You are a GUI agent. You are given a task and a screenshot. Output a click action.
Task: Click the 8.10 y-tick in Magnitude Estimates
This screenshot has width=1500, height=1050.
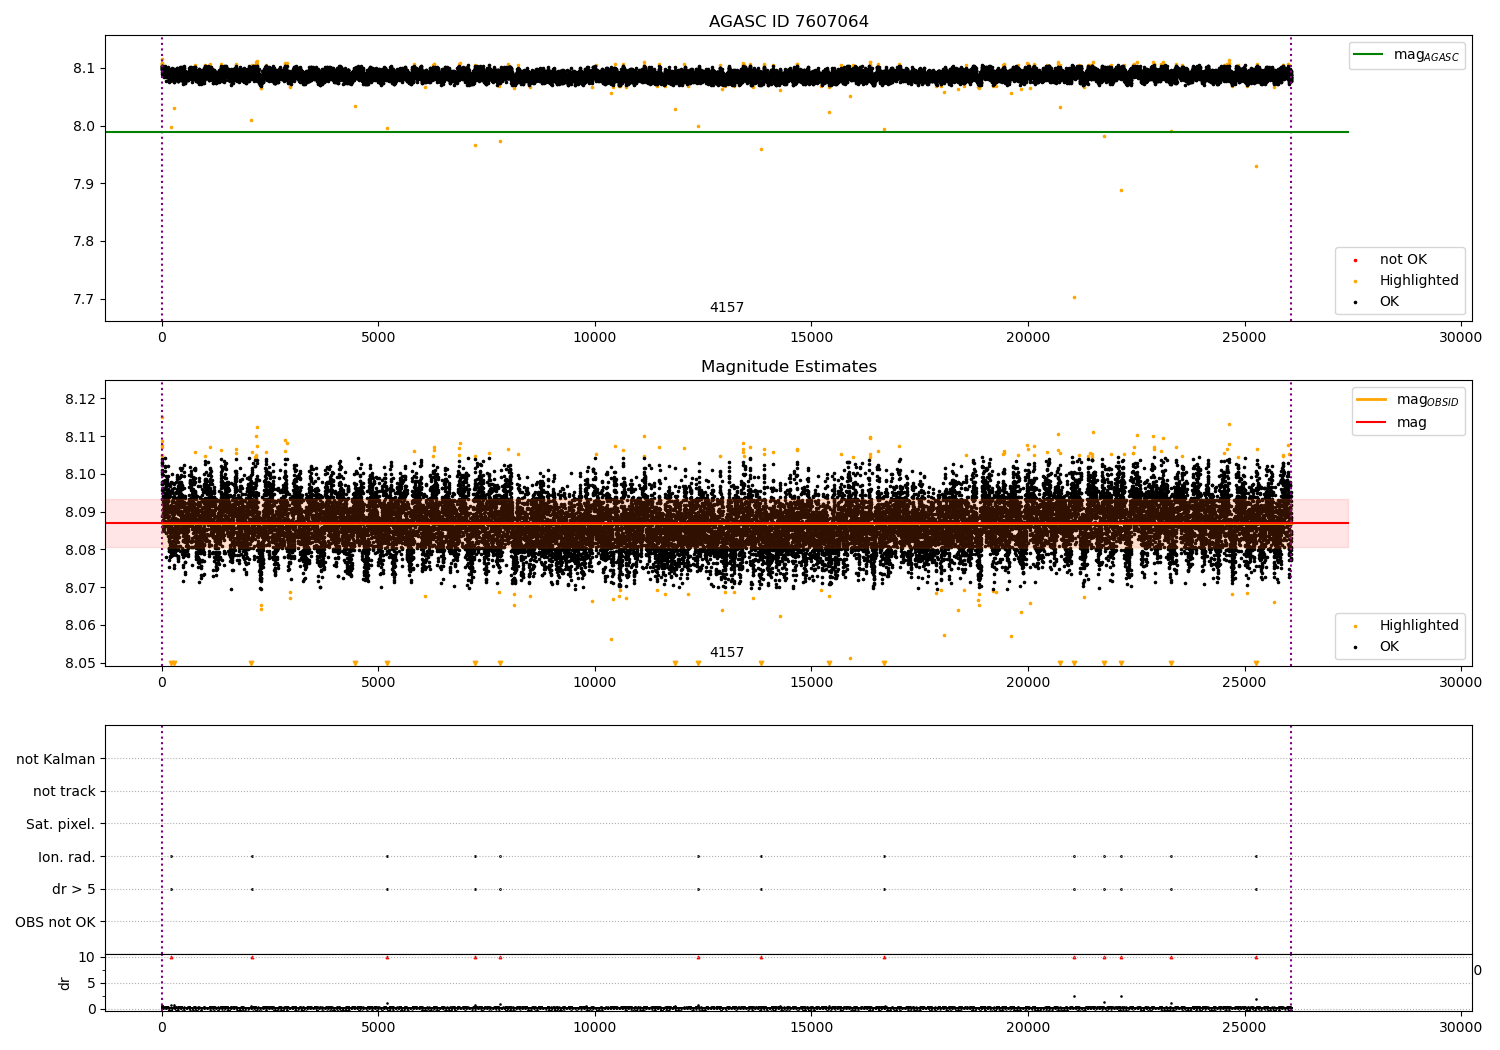click(81, 475)
